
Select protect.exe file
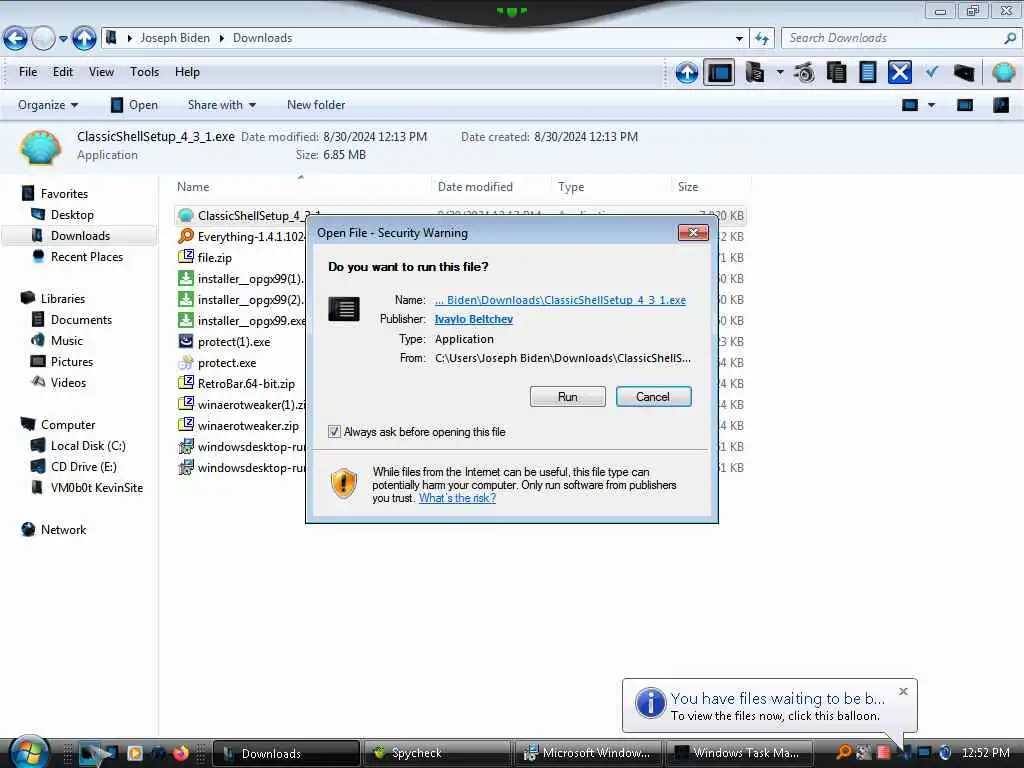click(x=227, y=363)
